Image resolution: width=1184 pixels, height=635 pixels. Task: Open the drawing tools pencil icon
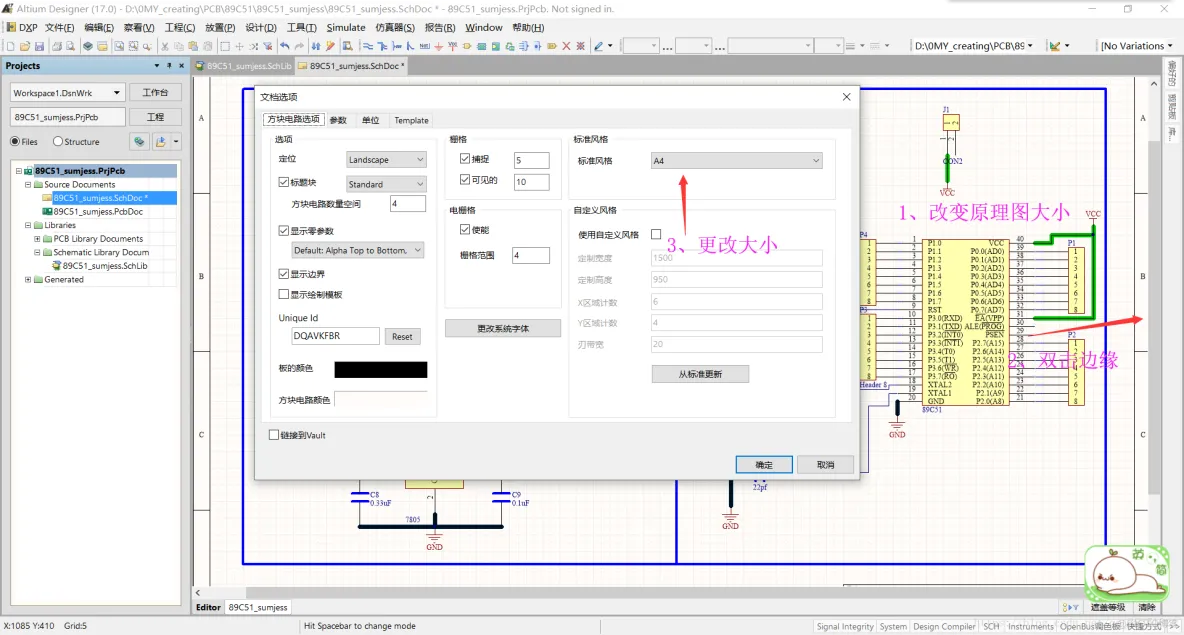(x=599, y=46)
